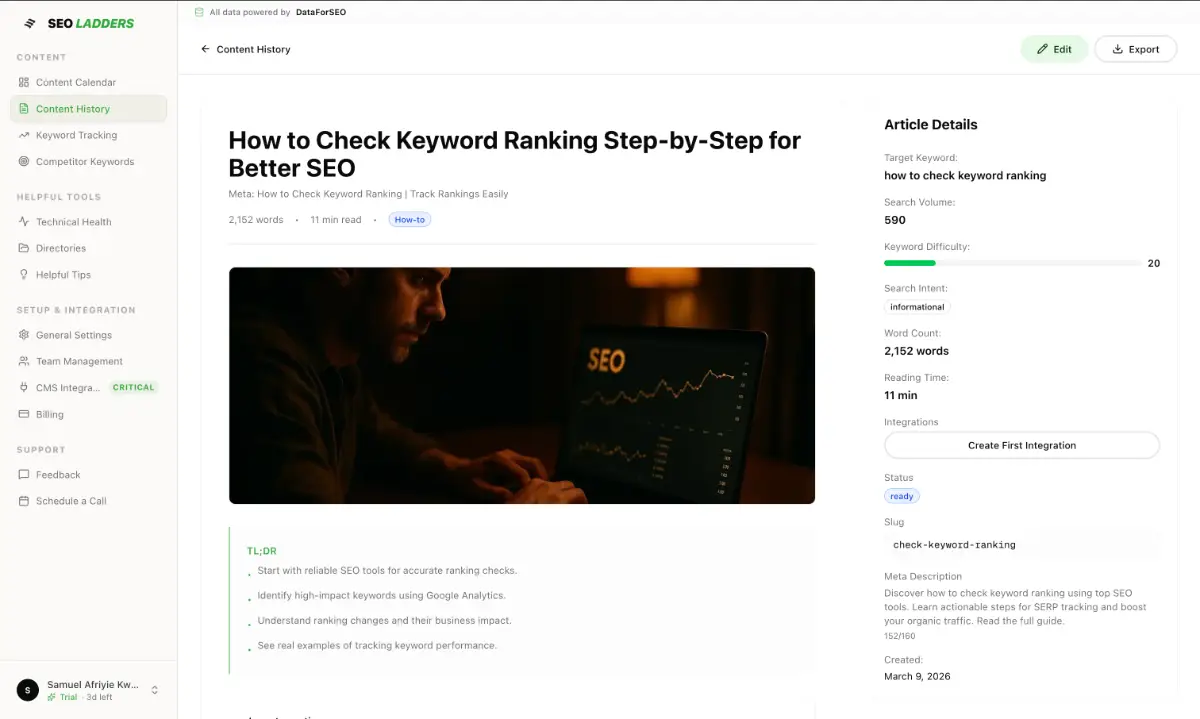Click the Helpful Tips lightbulb icon
This screenshot has width=1200, height=719.
(x=24, y=274)
